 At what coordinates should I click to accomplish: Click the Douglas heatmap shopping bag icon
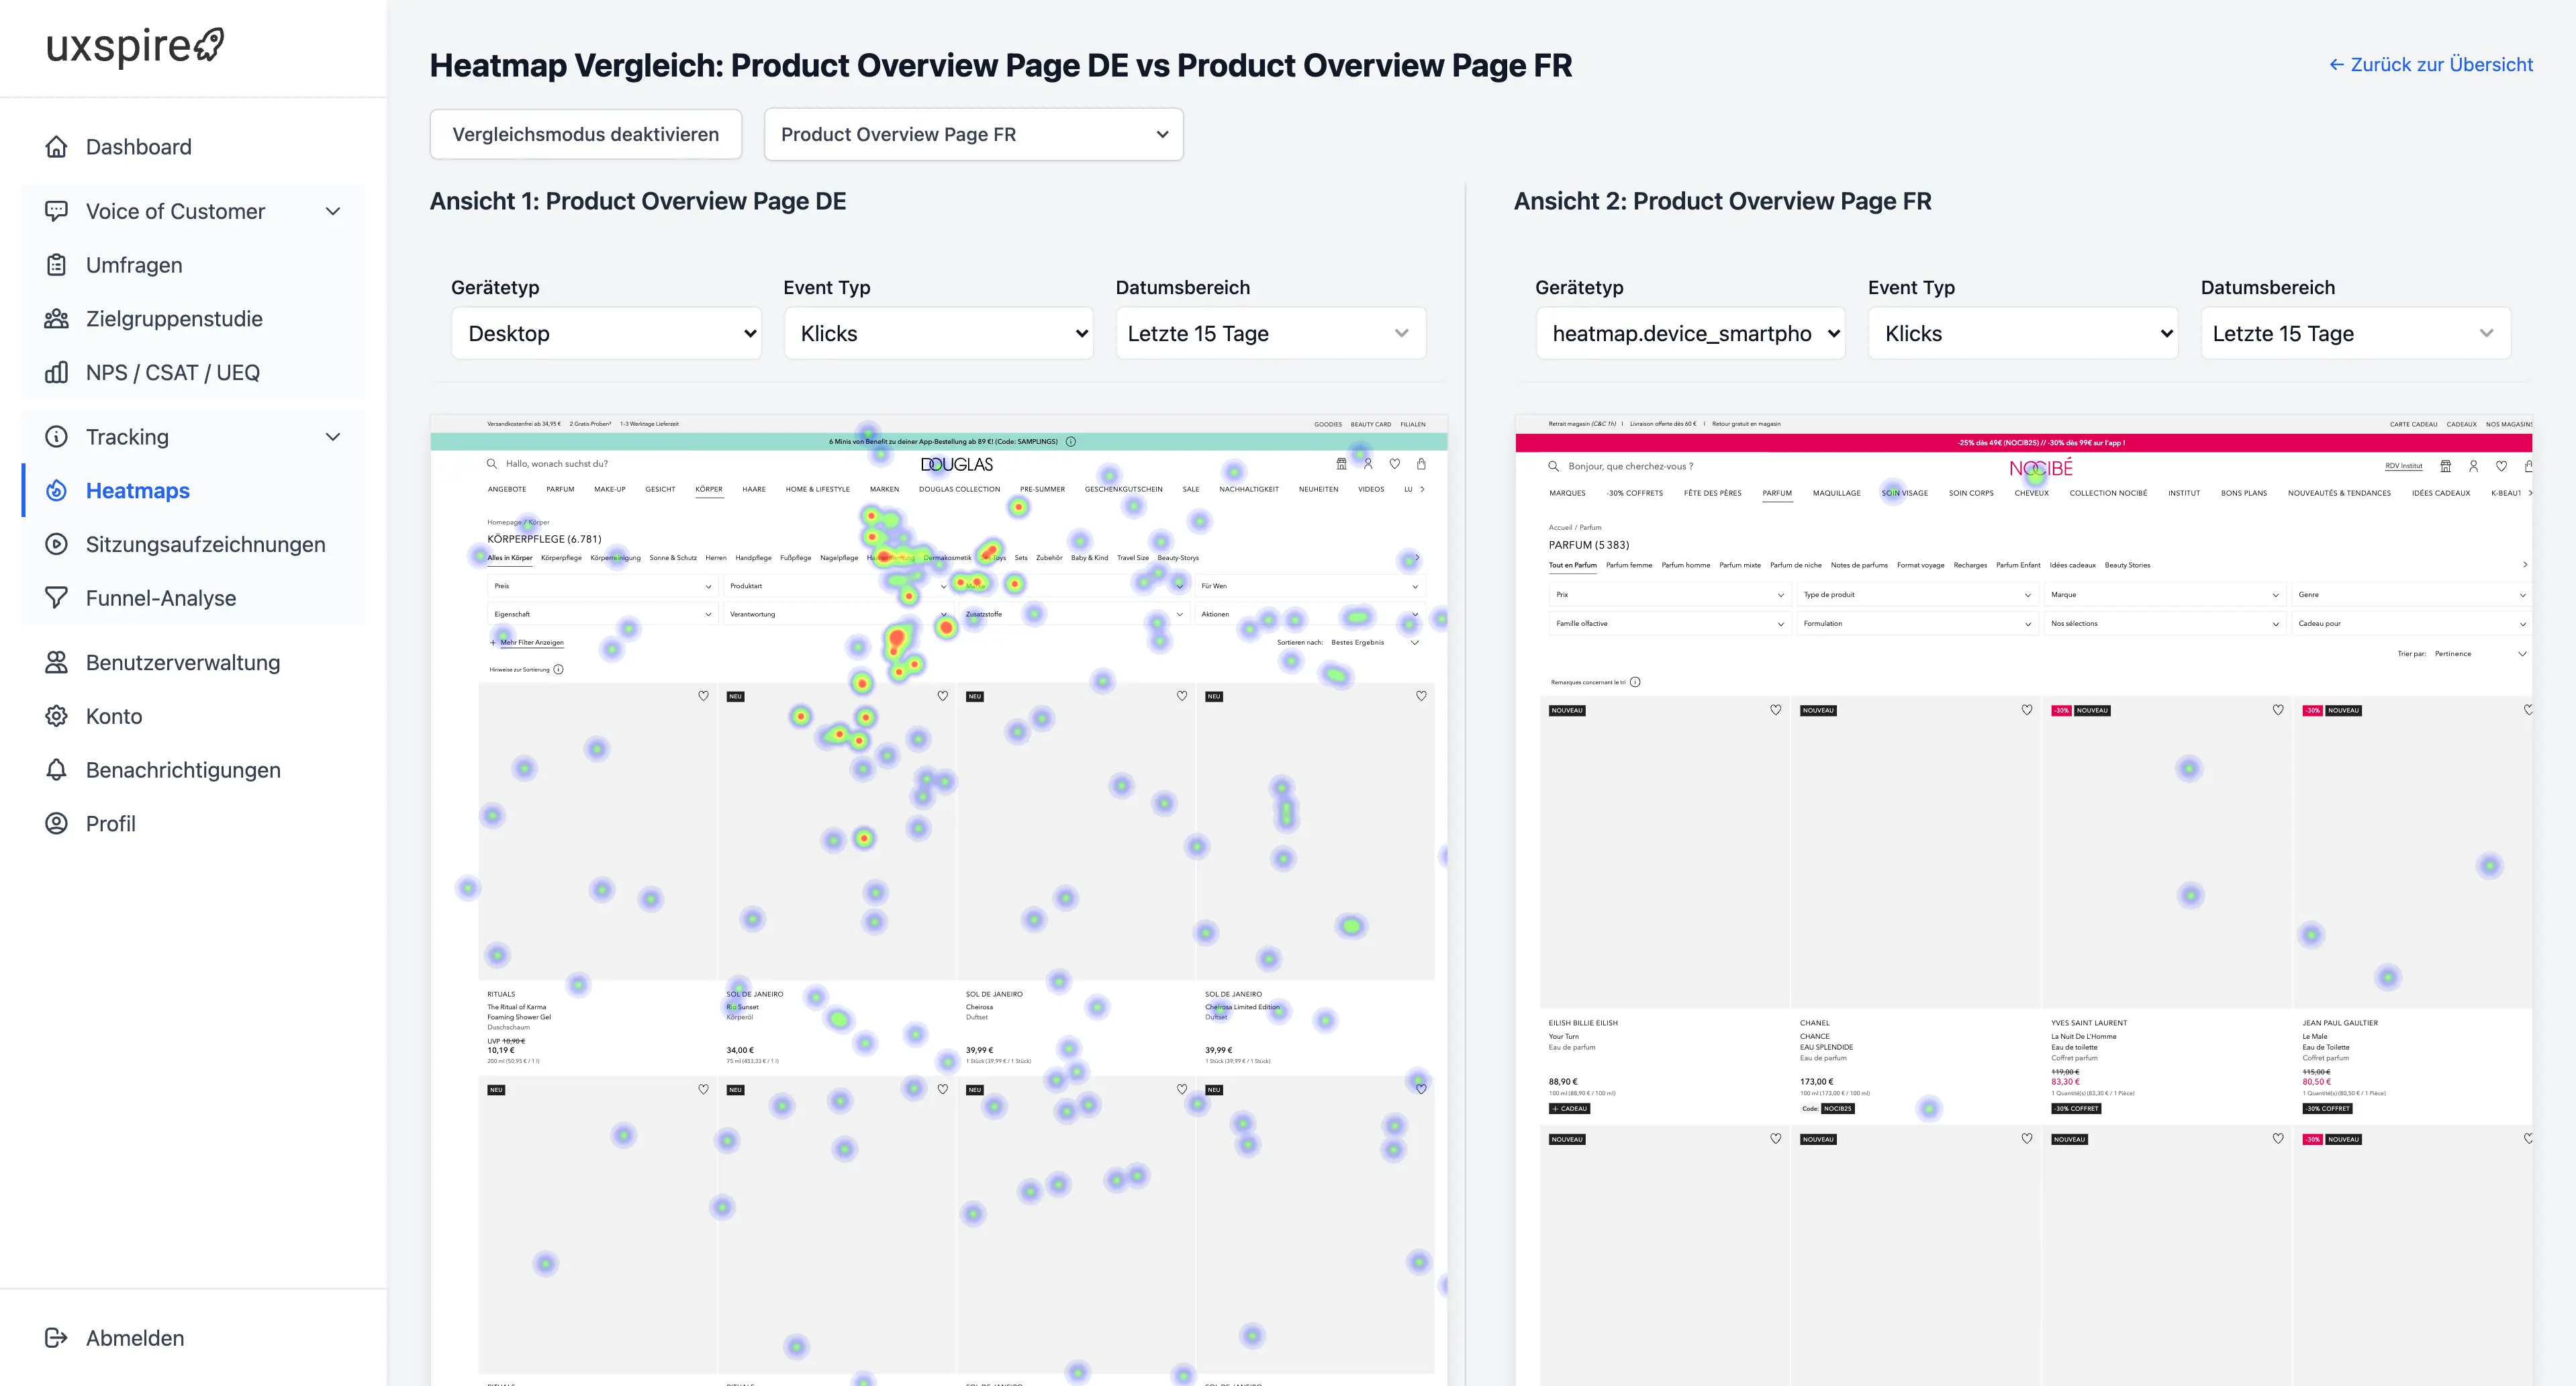tap(1421, 464)
